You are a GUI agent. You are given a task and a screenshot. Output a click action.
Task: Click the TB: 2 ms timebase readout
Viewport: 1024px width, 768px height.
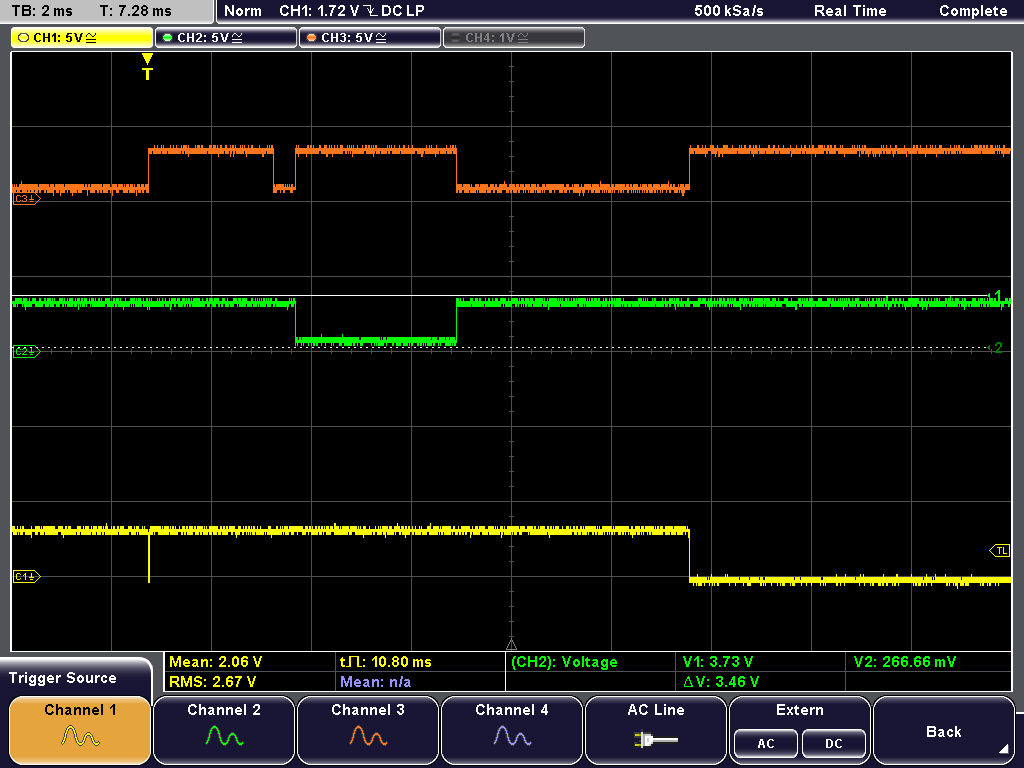point(42,10)
